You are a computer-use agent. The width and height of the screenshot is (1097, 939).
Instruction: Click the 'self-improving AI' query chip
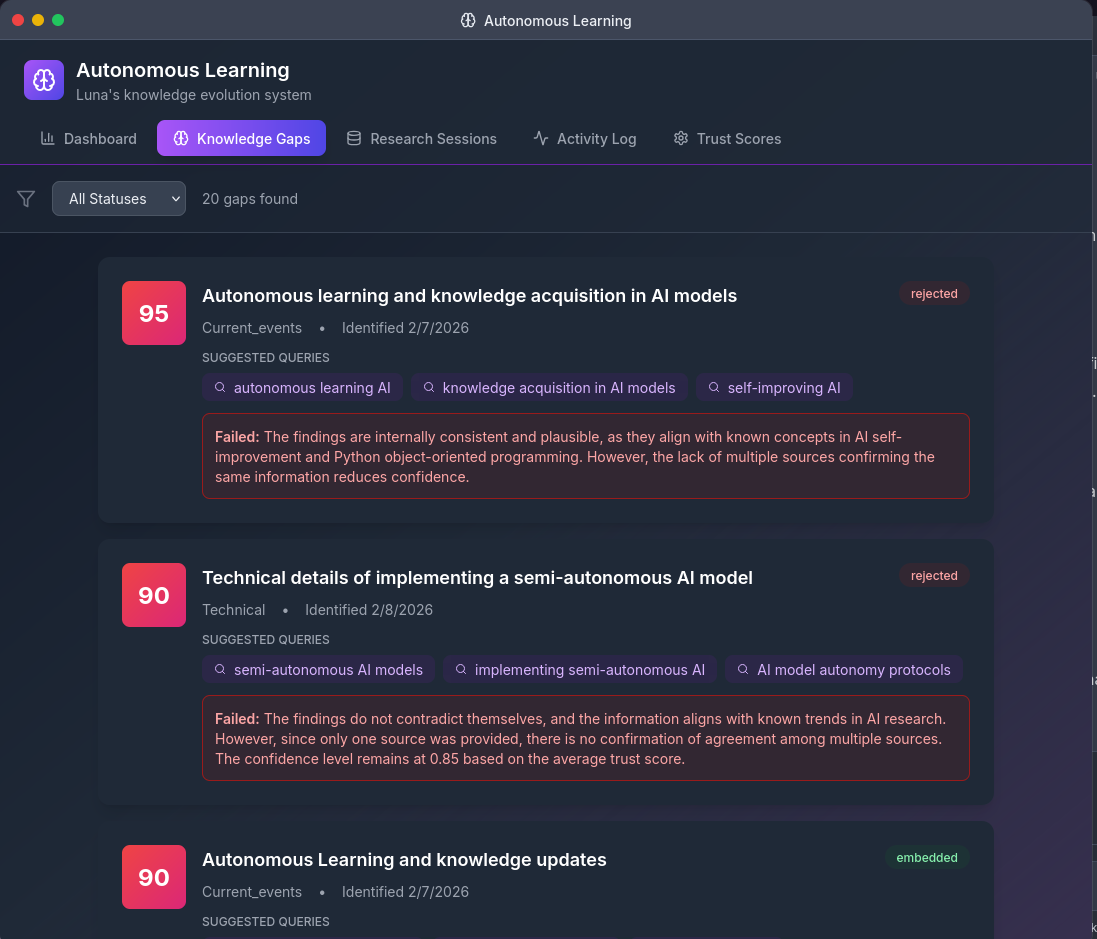[x=774, y=387]
